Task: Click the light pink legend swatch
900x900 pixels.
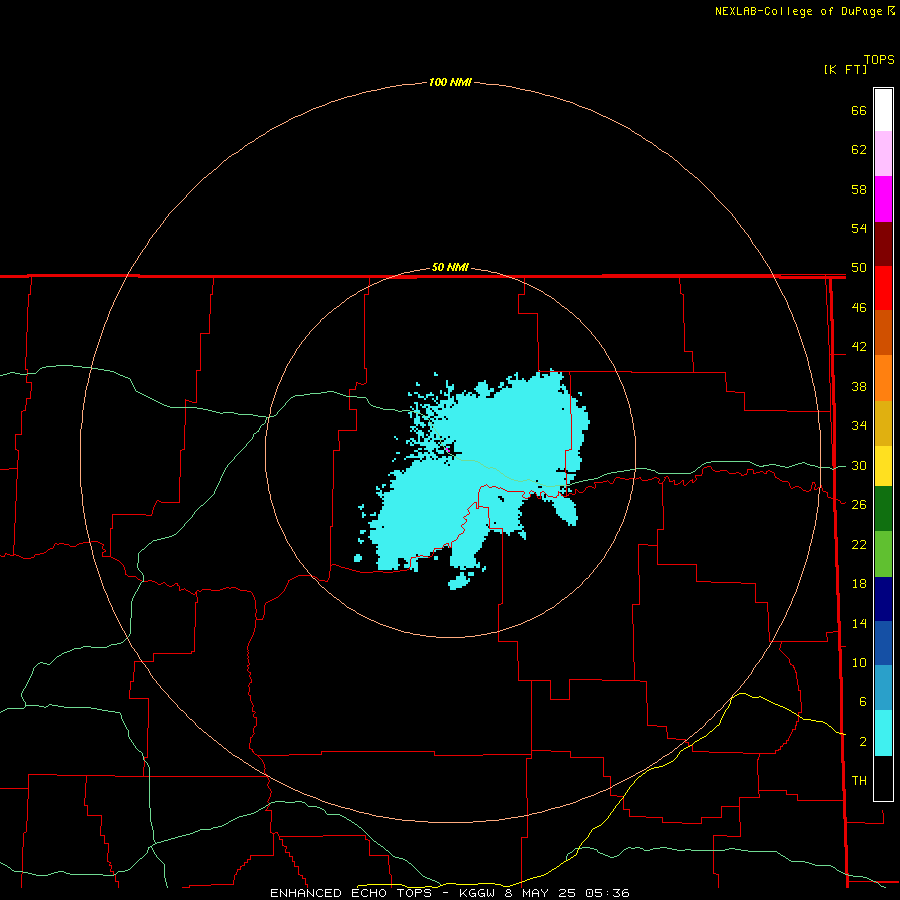Action: pos(883,153)
